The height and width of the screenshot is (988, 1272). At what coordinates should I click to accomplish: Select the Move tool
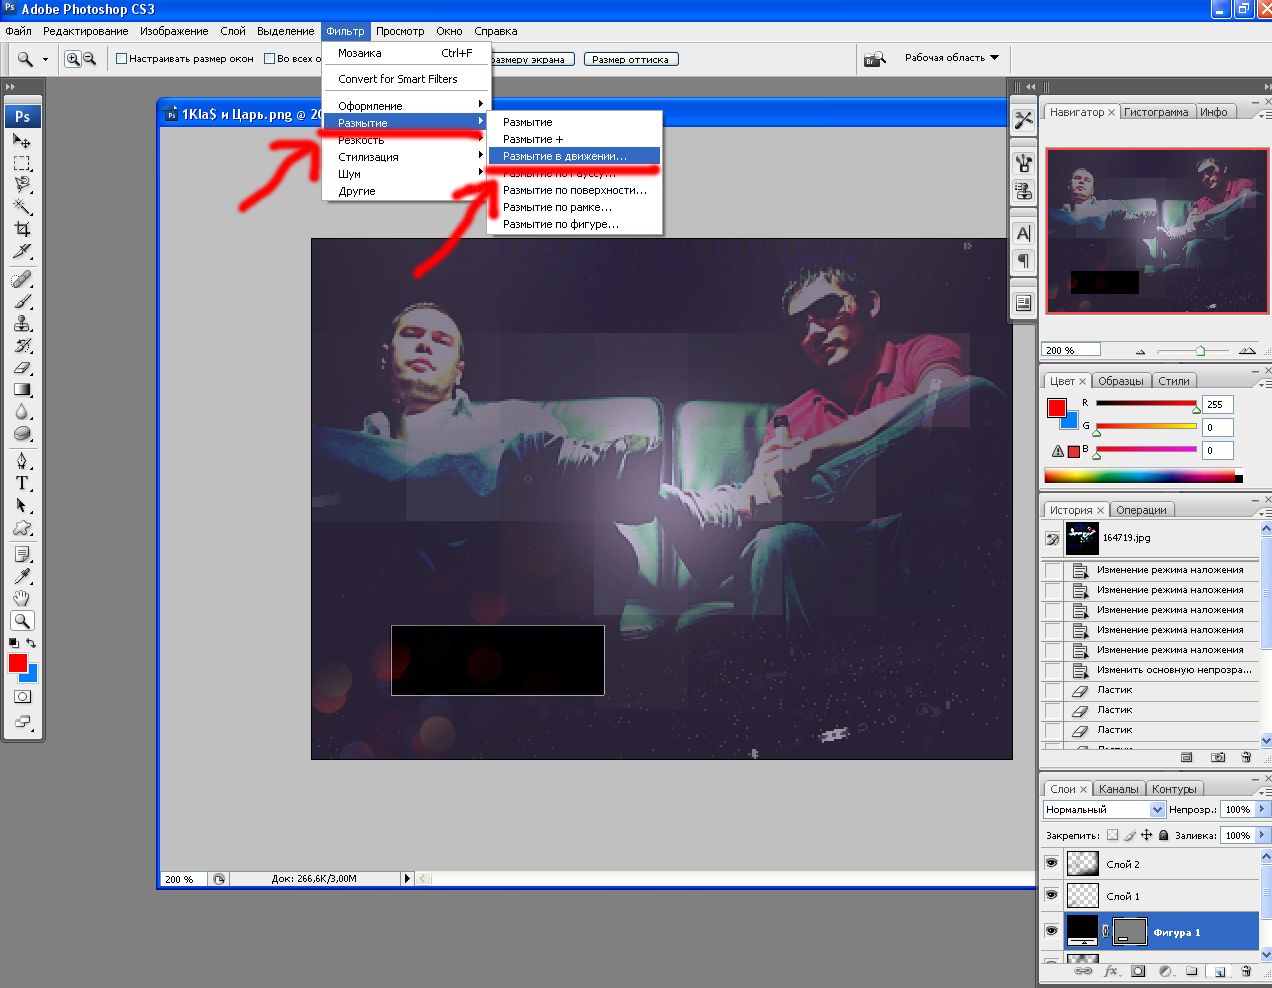[22, 141]
